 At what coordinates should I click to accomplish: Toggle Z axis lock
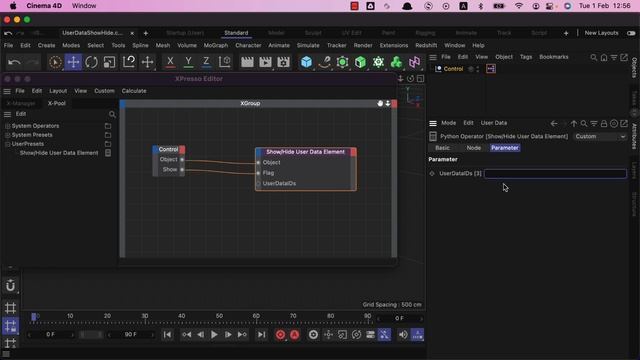tap(206, 62)
